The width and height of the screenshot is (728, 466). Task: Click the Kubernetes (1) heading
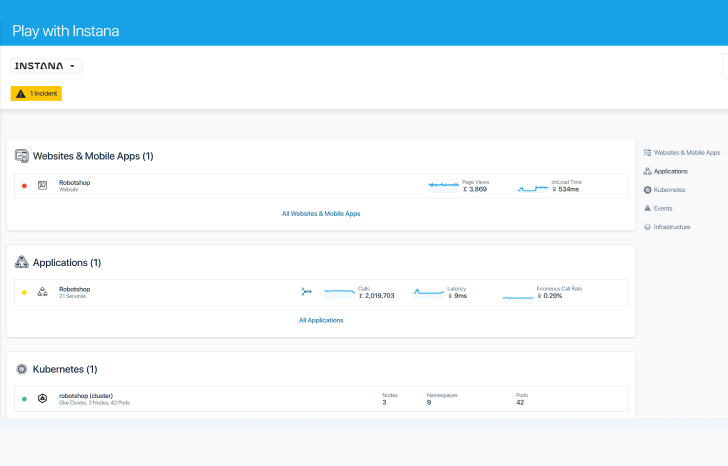coord(65,369)
